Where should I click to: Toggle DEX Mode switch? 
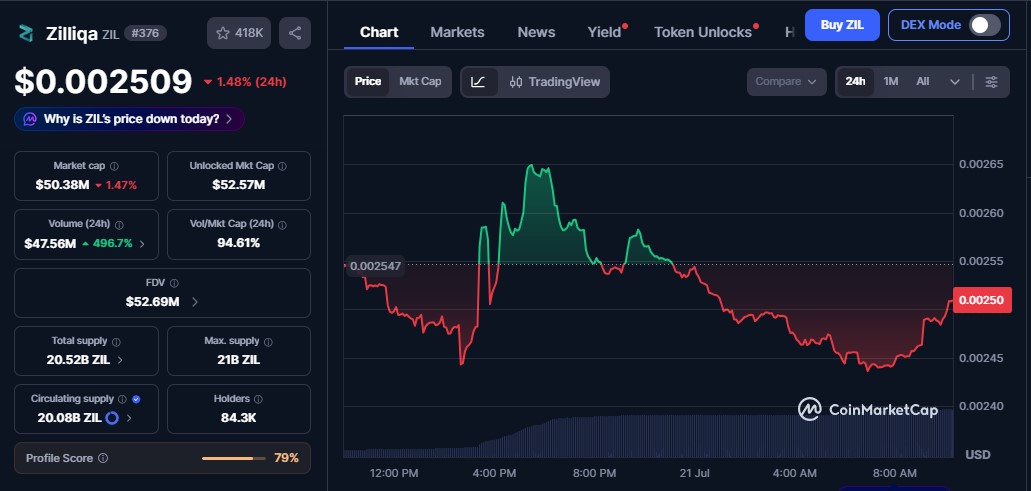pos(984,25)
